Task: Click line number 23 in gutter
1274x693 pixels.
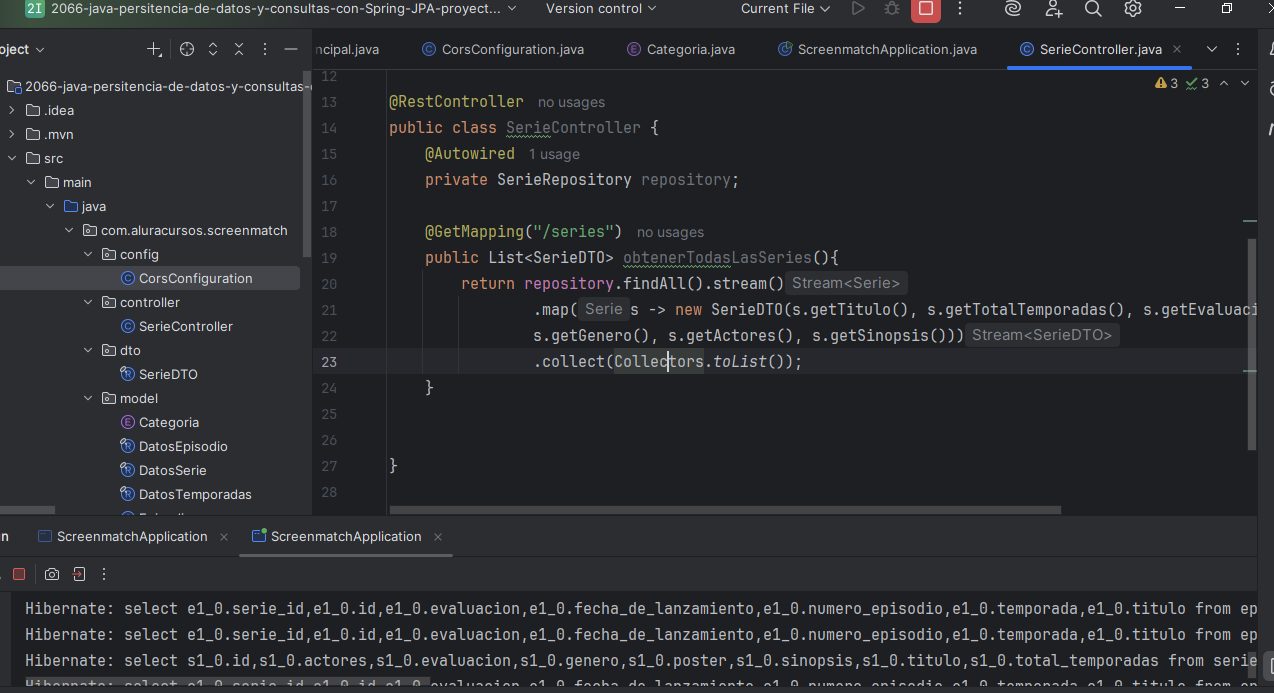Action: pyautogui.click(x=329, y=362)
